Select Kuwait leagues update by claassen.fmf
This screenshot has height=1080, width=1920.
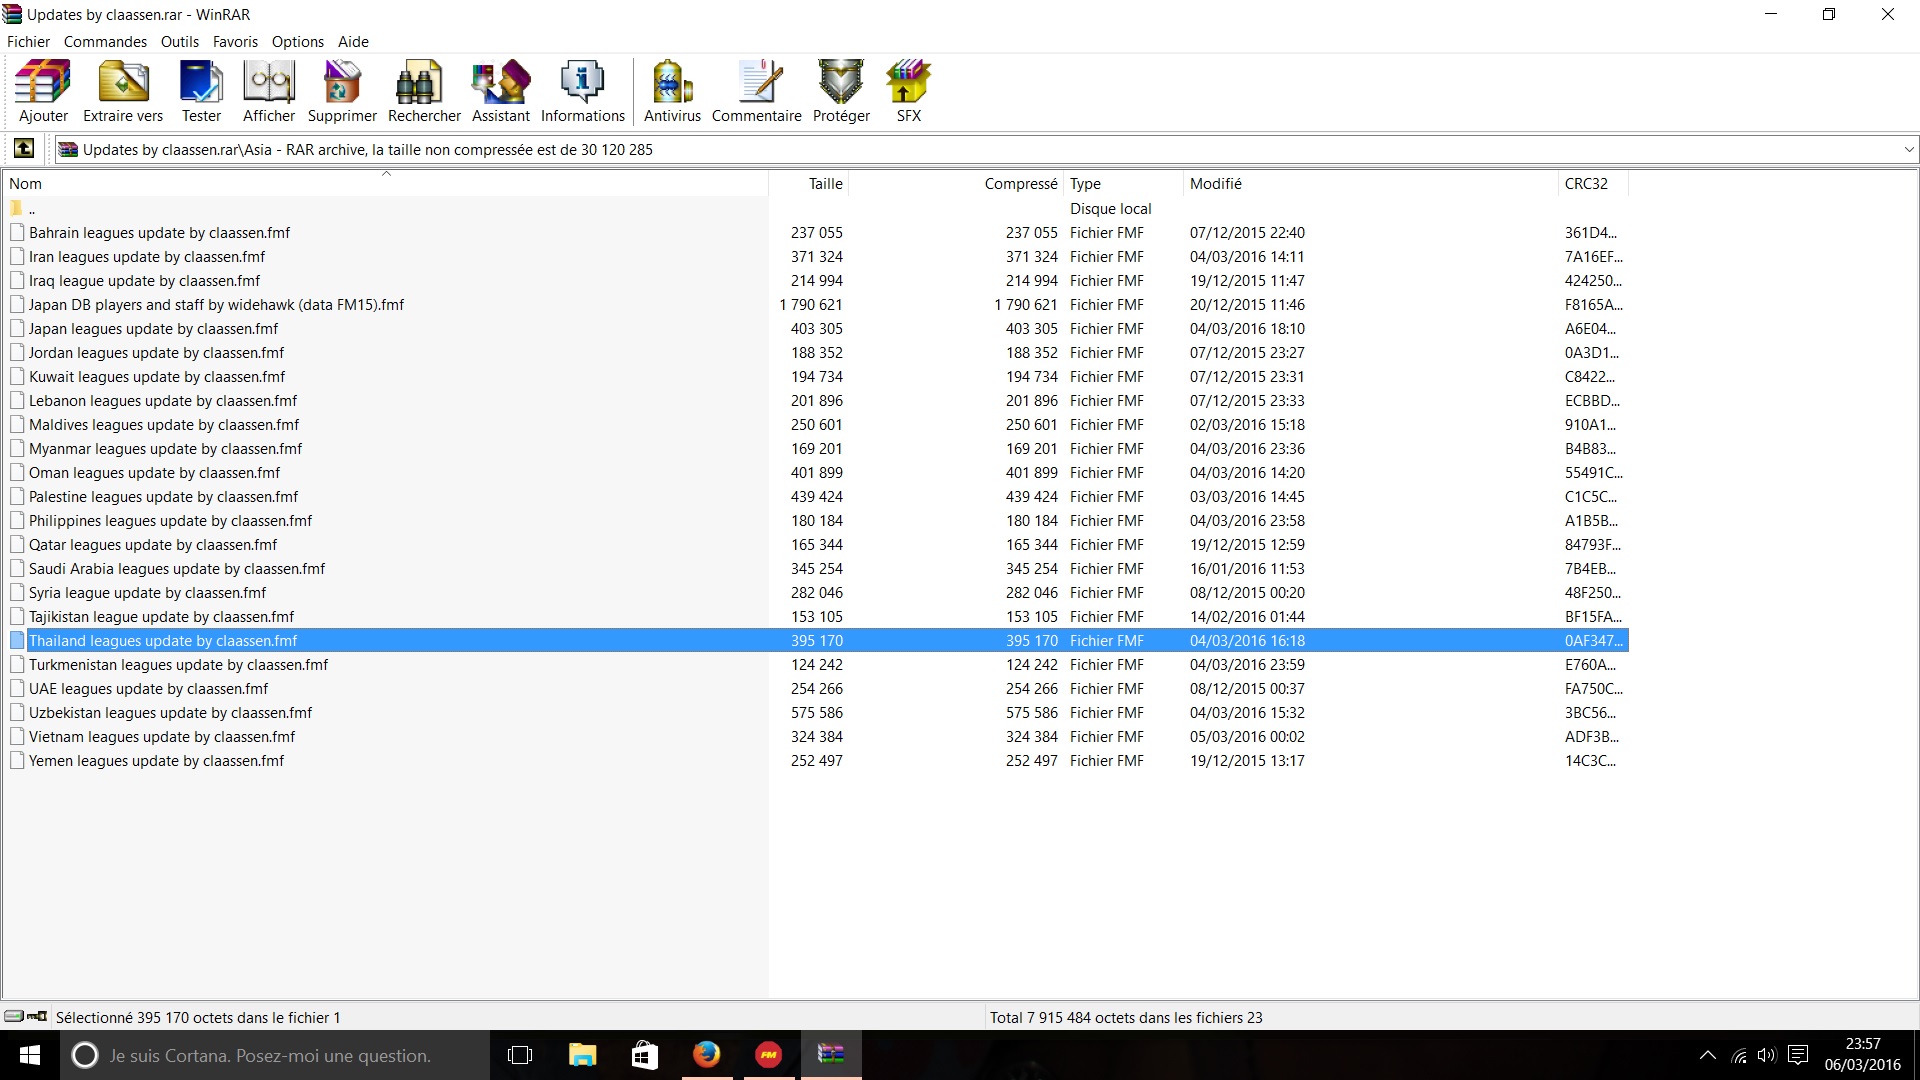pos(816,376)
